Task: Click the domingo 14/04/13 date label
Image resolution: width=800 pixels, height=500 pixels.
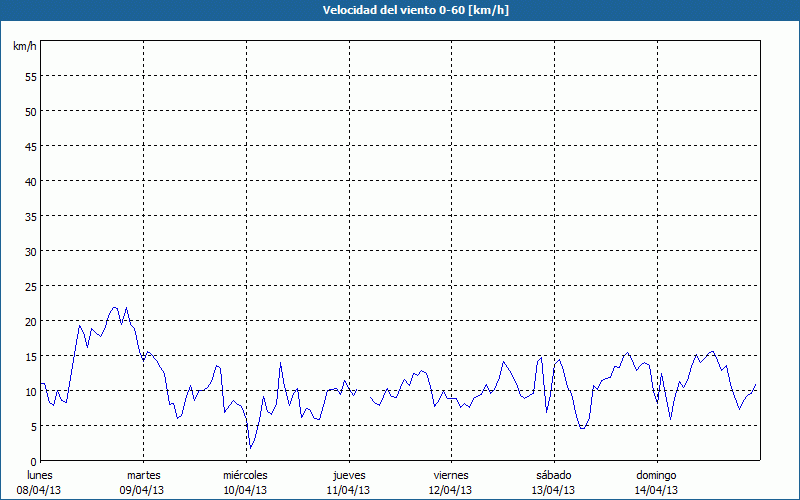Action: [x=656, y=482]
